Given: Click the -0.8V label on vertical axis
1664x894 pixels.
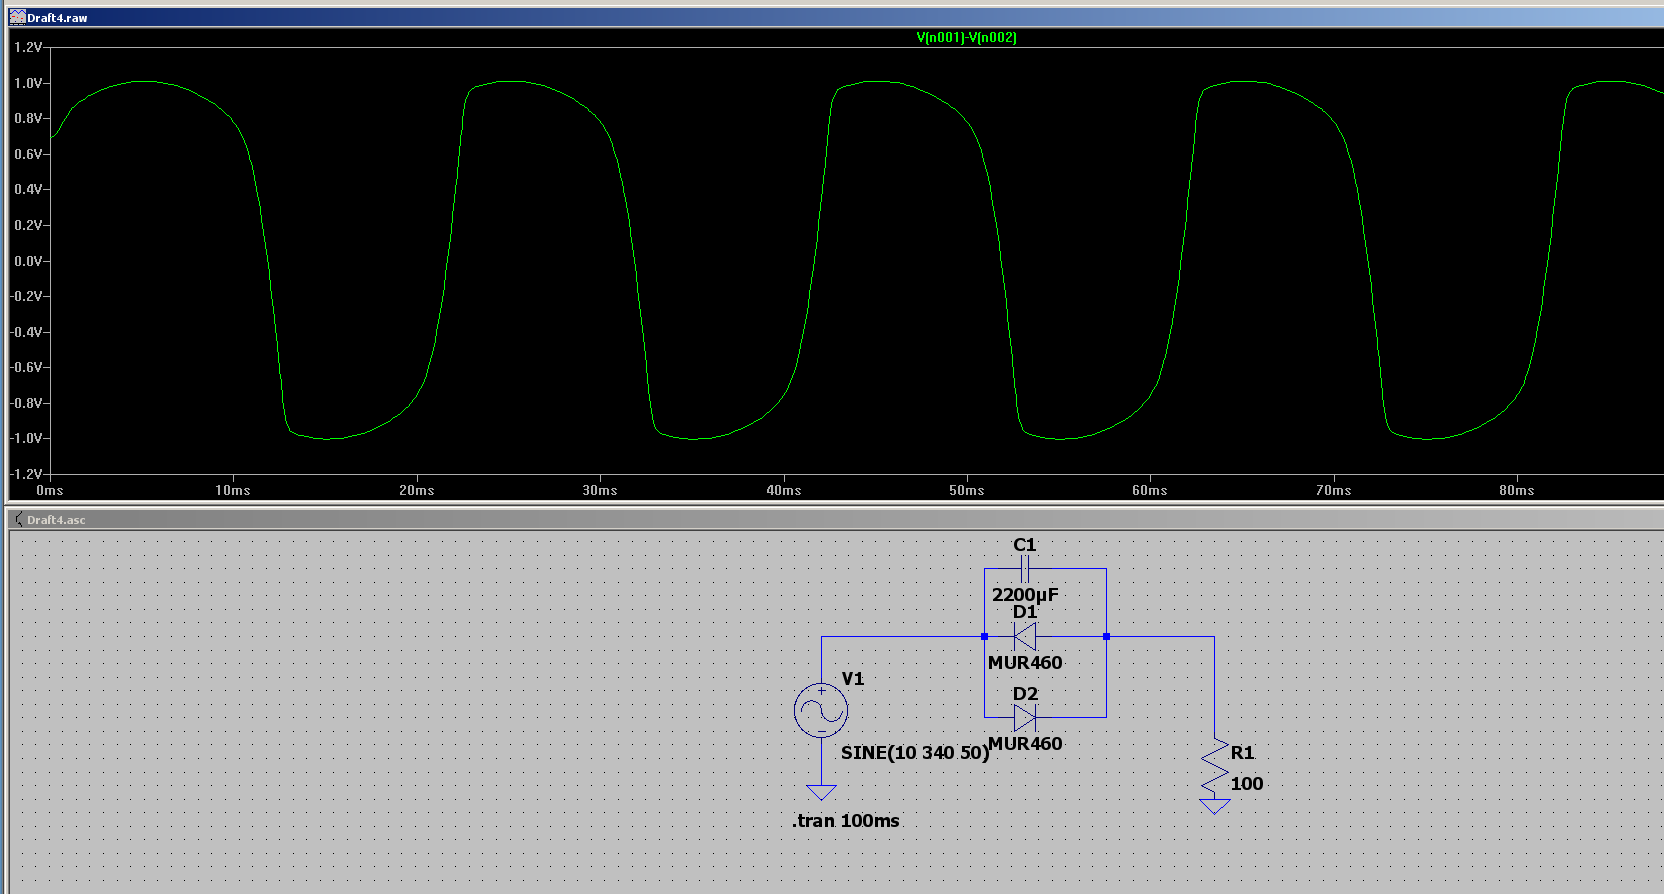Looking at the screenshot, I should 26,403.
